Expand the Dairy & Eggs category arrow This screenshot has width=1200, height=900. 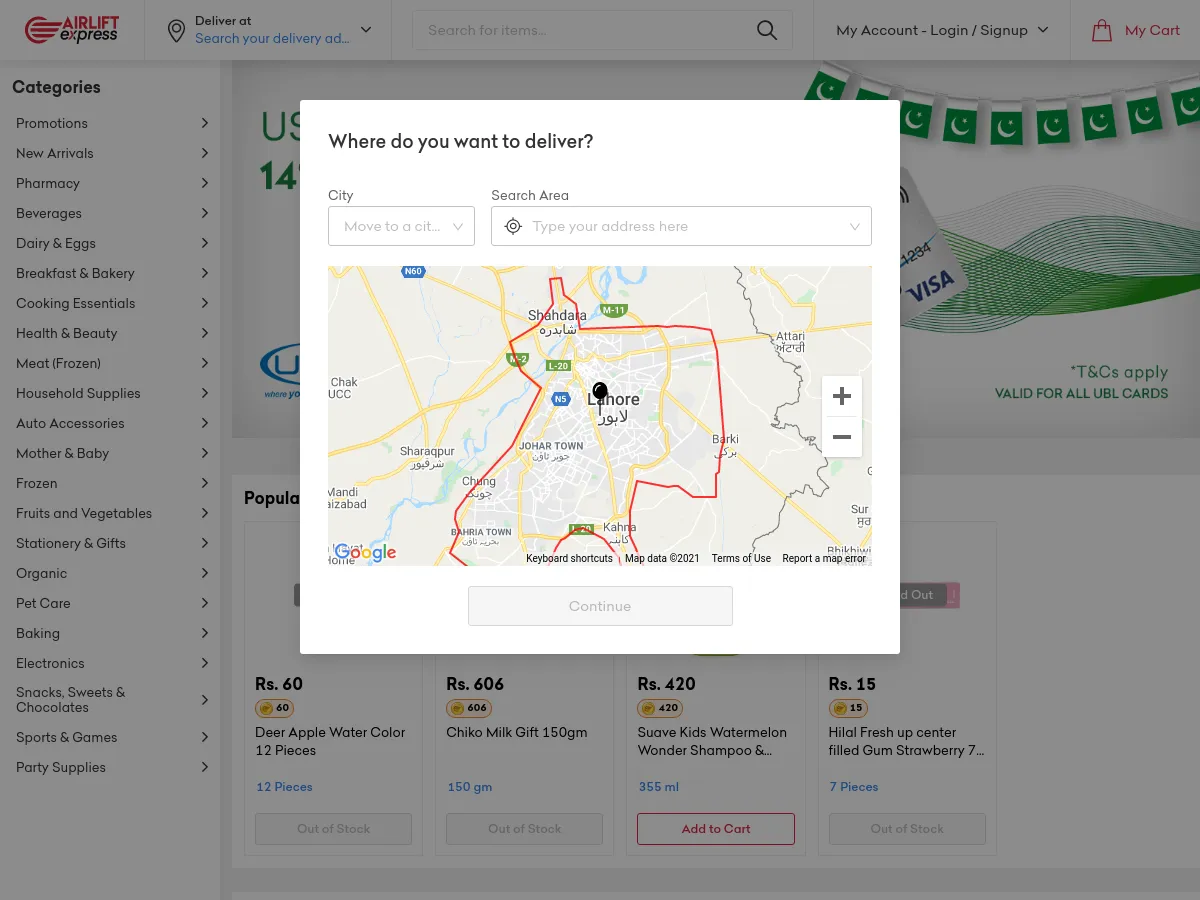pyautogui.click(x=204, y=243)
